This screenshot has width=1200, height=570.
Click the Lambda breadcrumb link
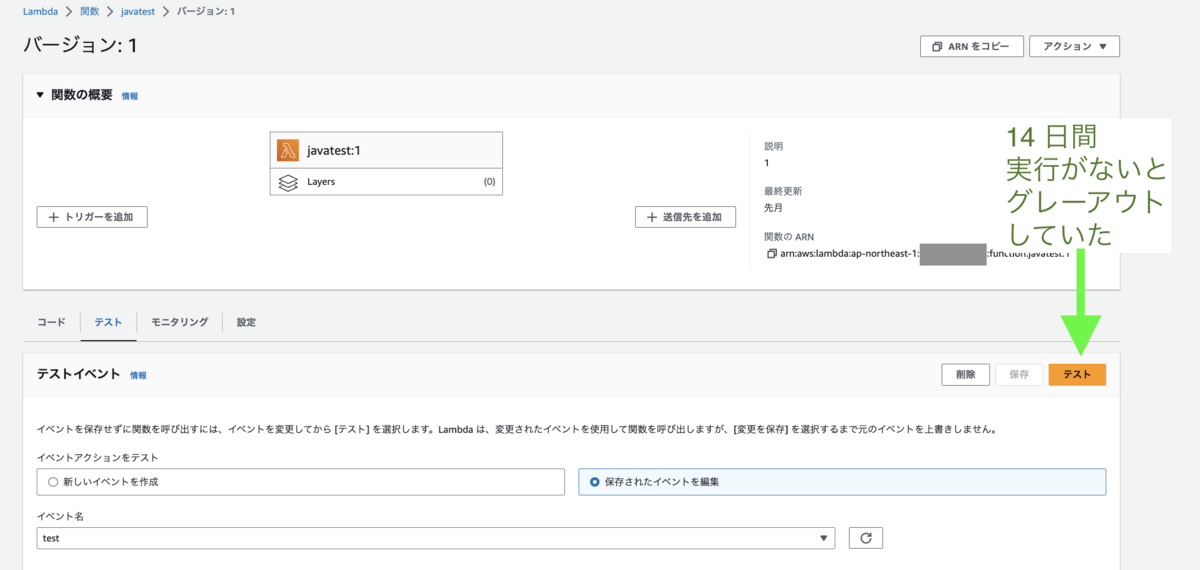pyautogui.click(x=39, y=10)
